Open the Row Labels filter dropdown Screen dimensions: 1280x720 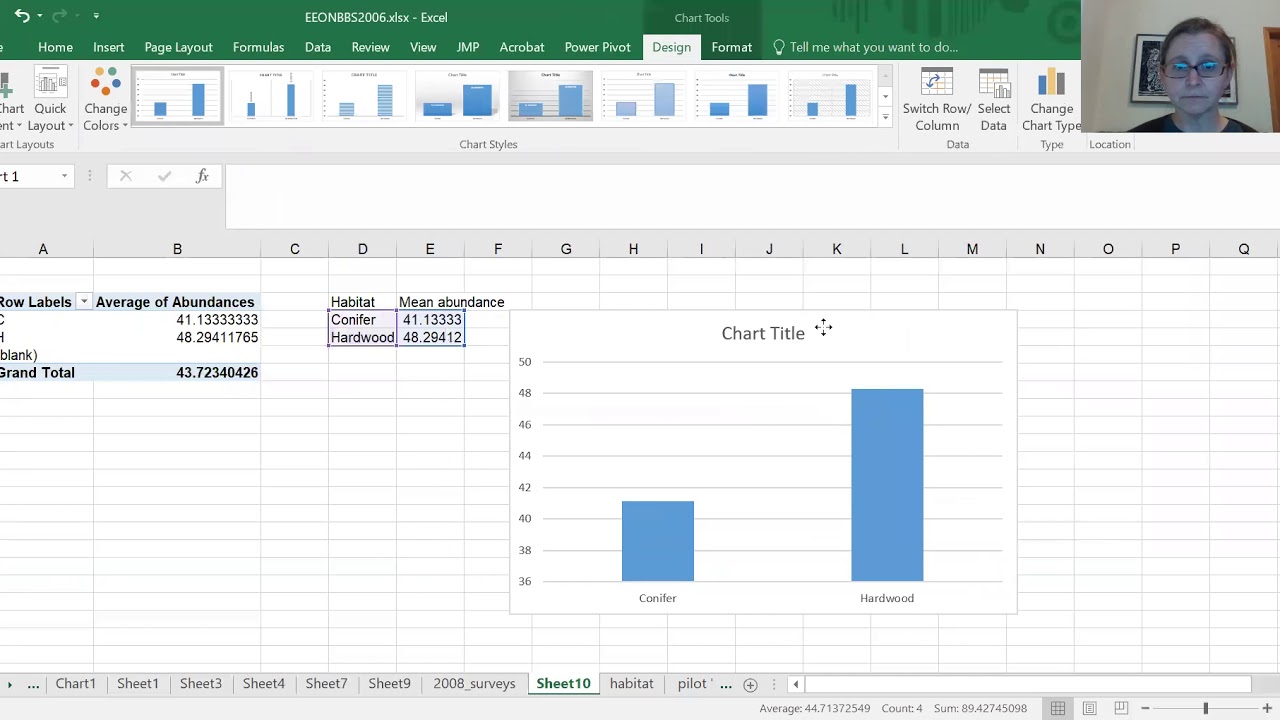(84, 302)
